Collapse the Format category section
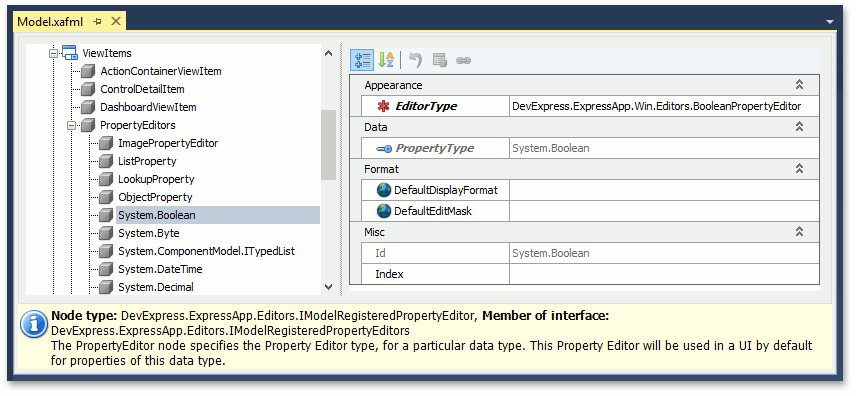The image size is (856, 396). pyautogui.click(x=799, y=169)
